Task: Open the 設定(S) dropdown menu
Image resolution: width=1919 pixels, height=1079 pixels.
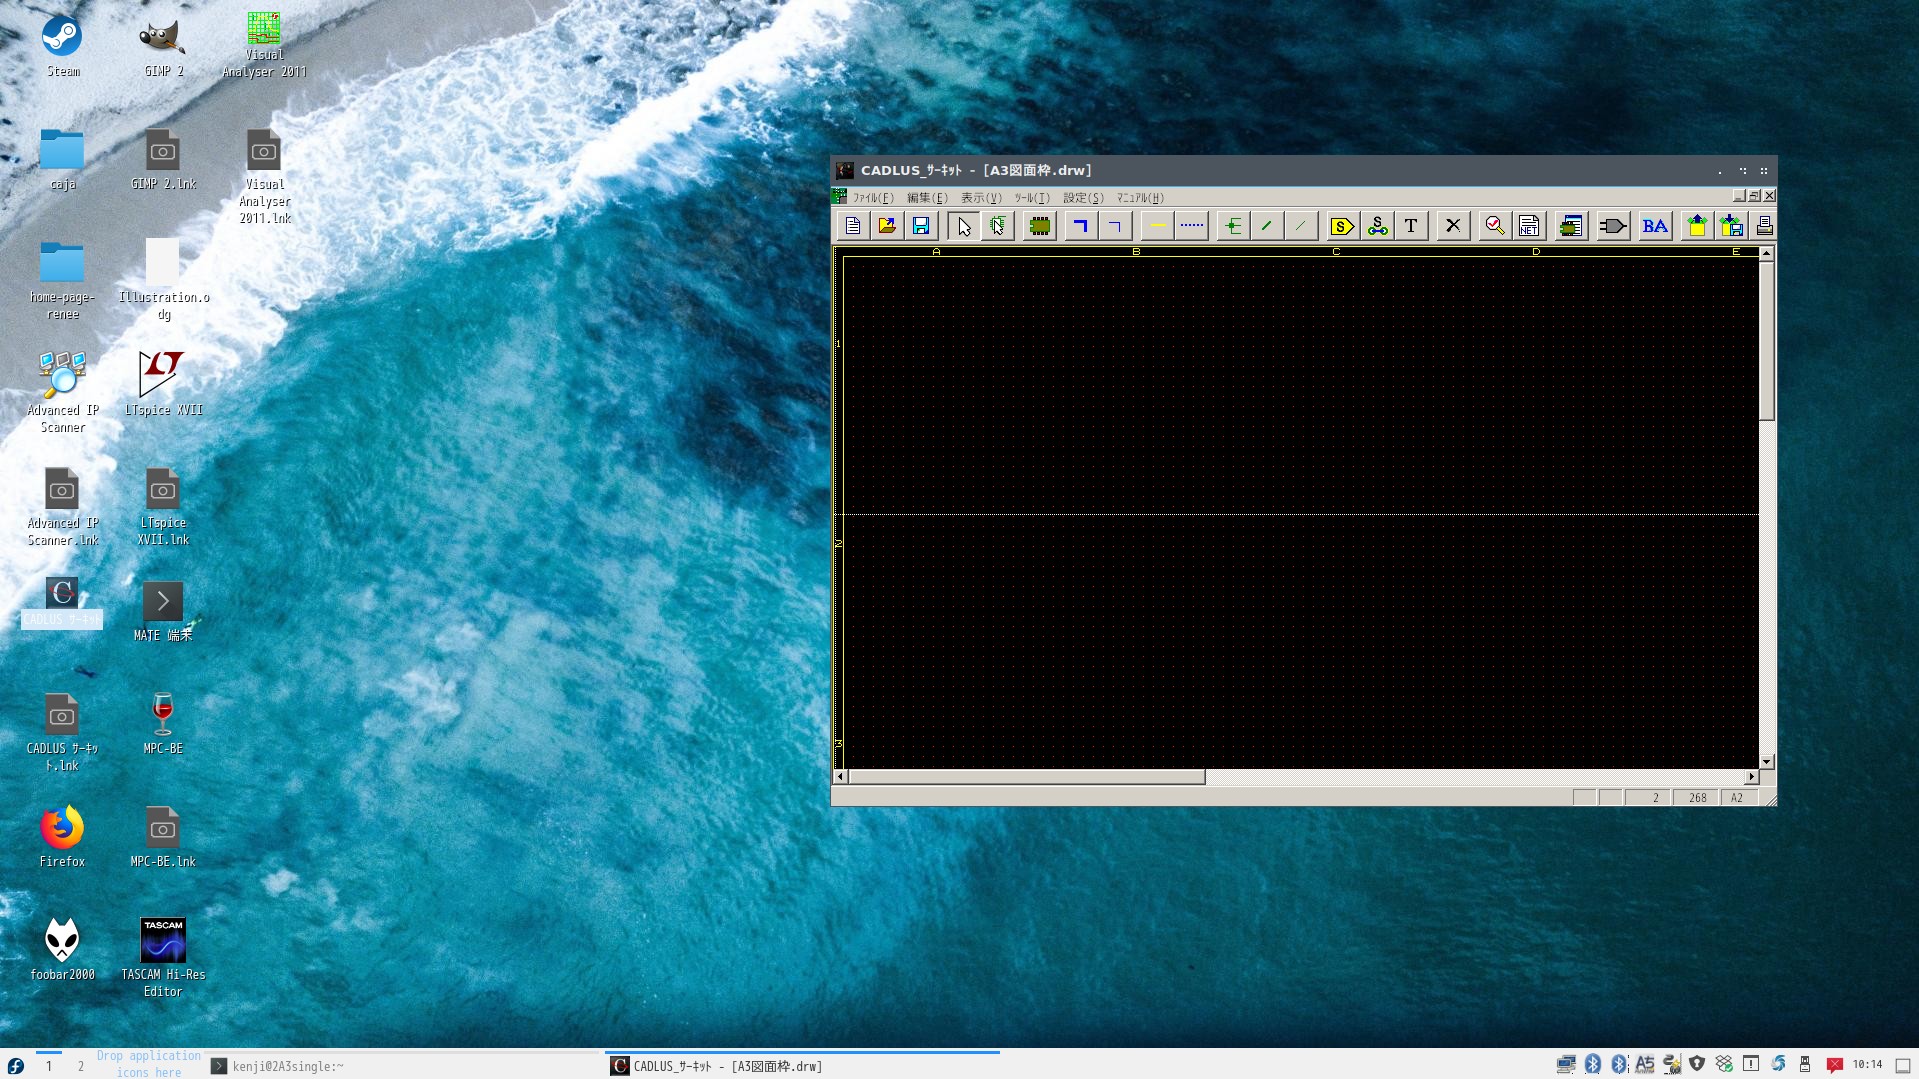Action: point(1083,198)
